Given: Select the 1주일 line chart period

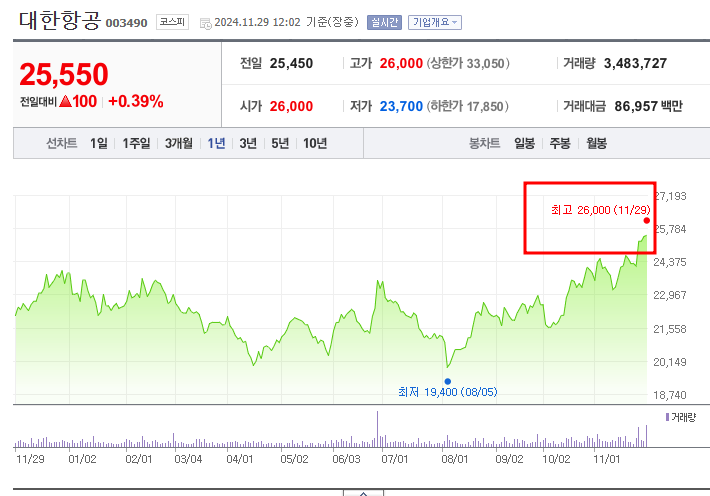Looking at the screenshot, I should [136, 144].
